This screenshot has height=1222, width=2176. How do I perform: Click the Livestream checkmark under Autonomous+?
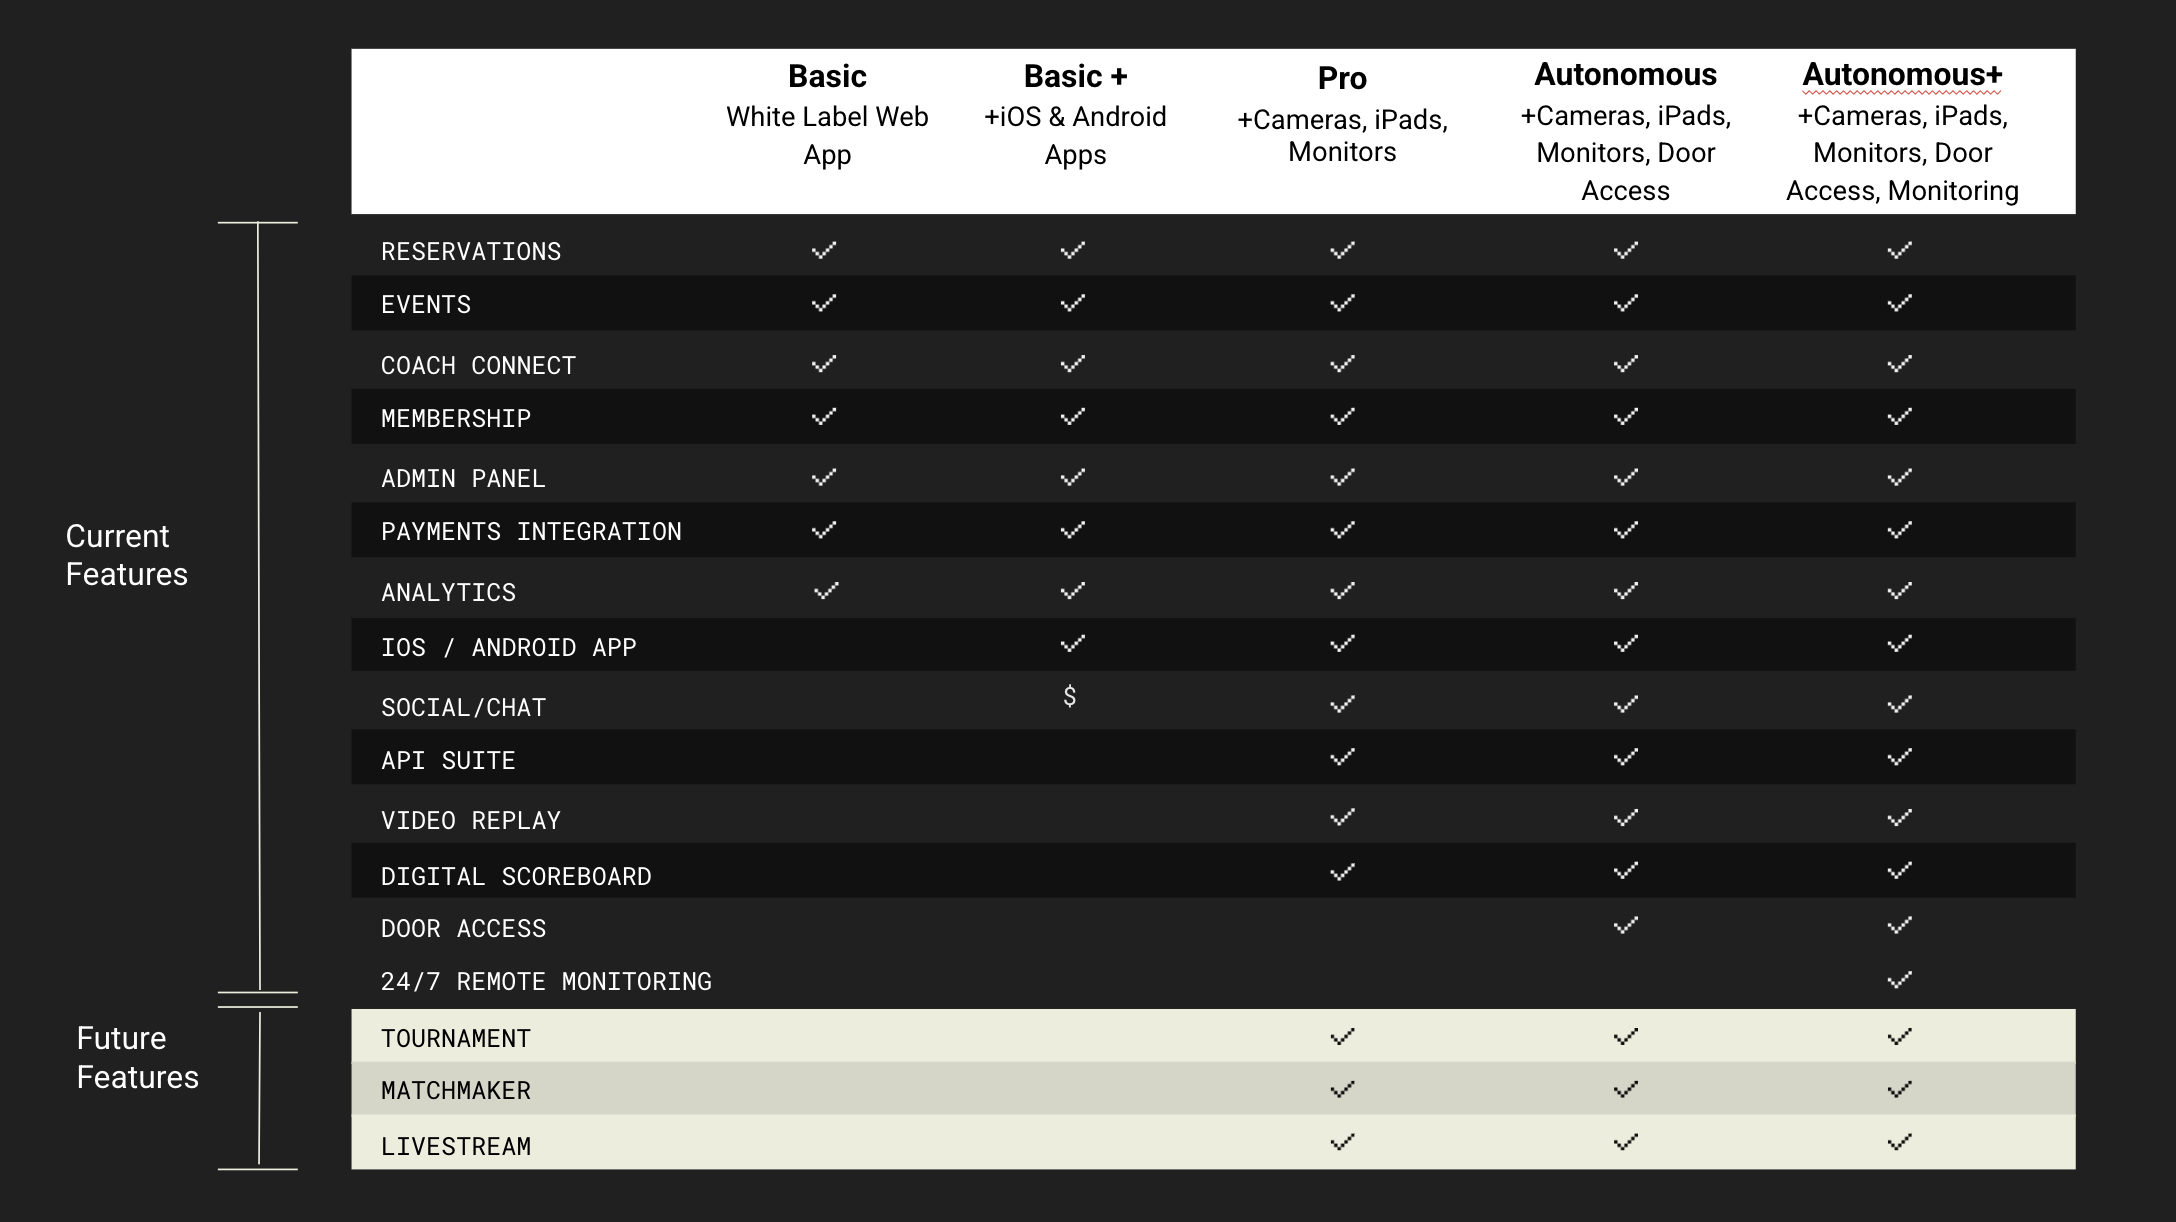pos(1900,1142)
